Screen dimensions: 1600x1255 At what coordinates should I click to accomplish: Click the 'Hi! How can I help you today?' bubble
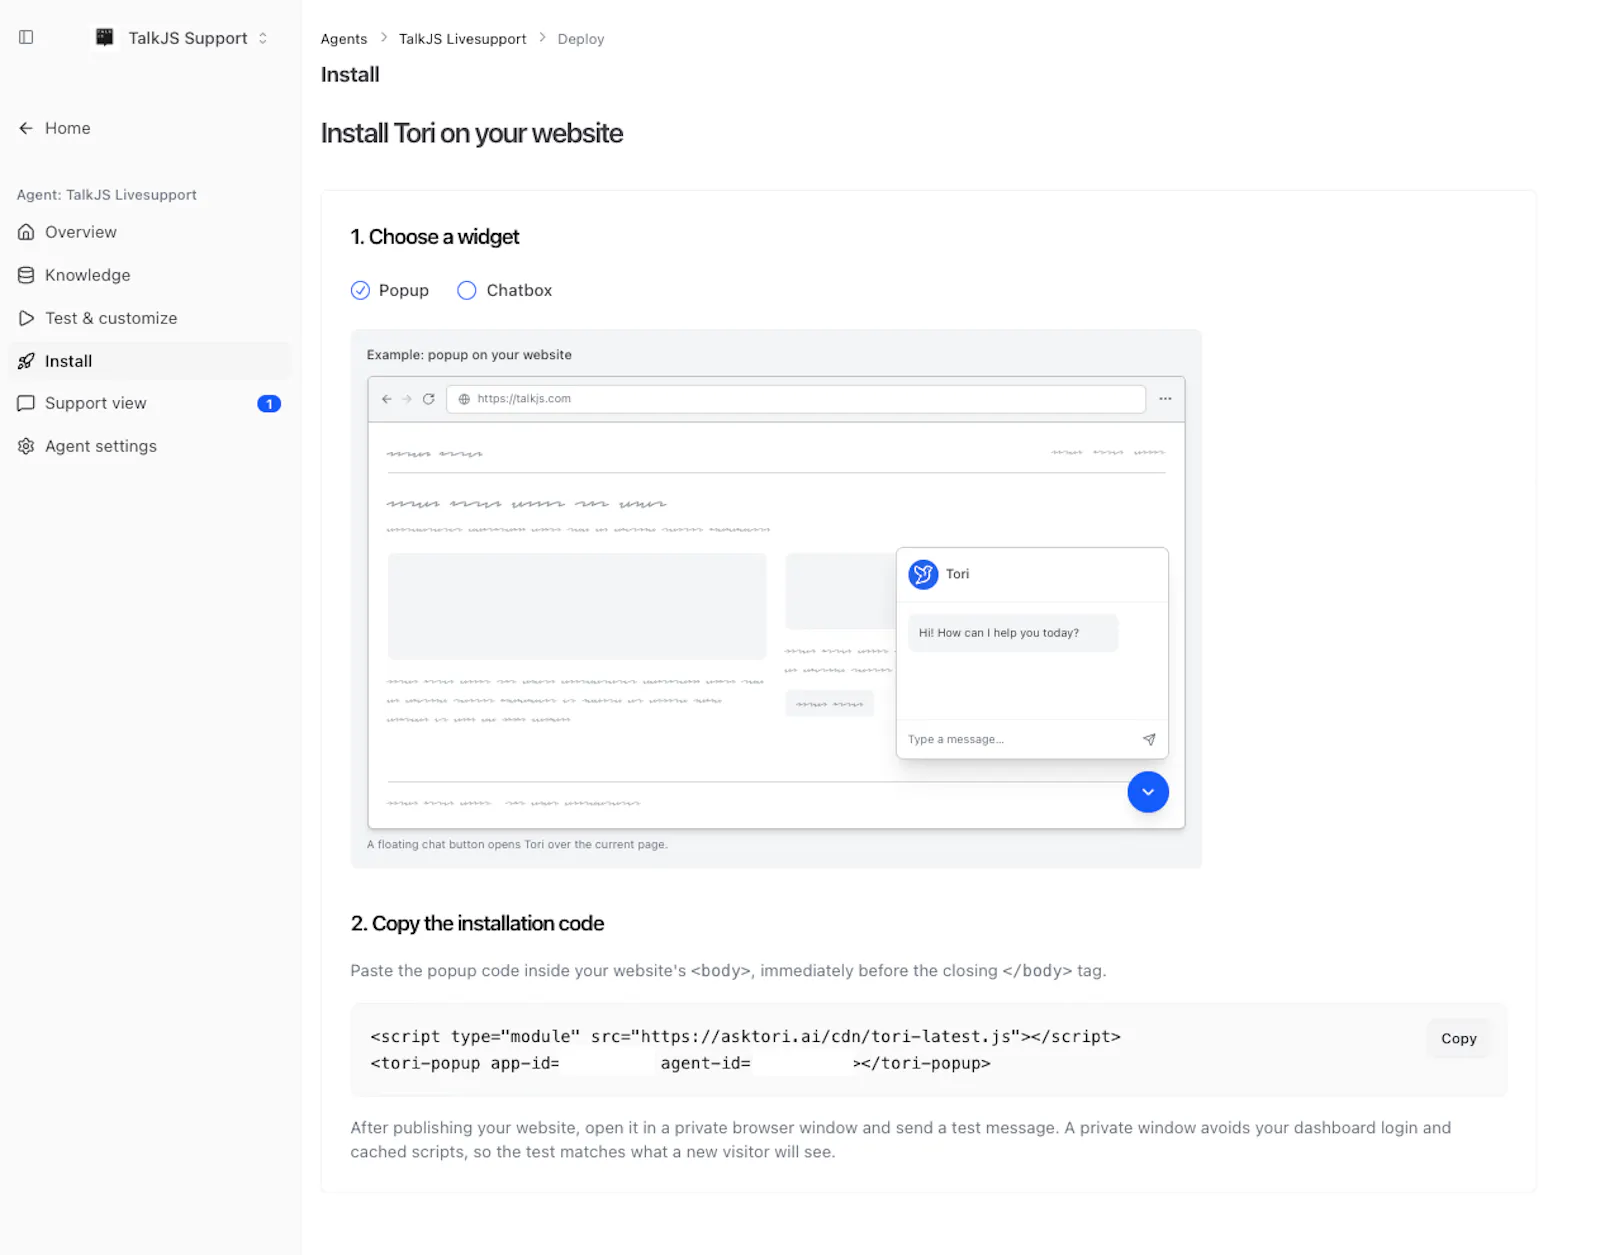click(x=1013, y=633)
